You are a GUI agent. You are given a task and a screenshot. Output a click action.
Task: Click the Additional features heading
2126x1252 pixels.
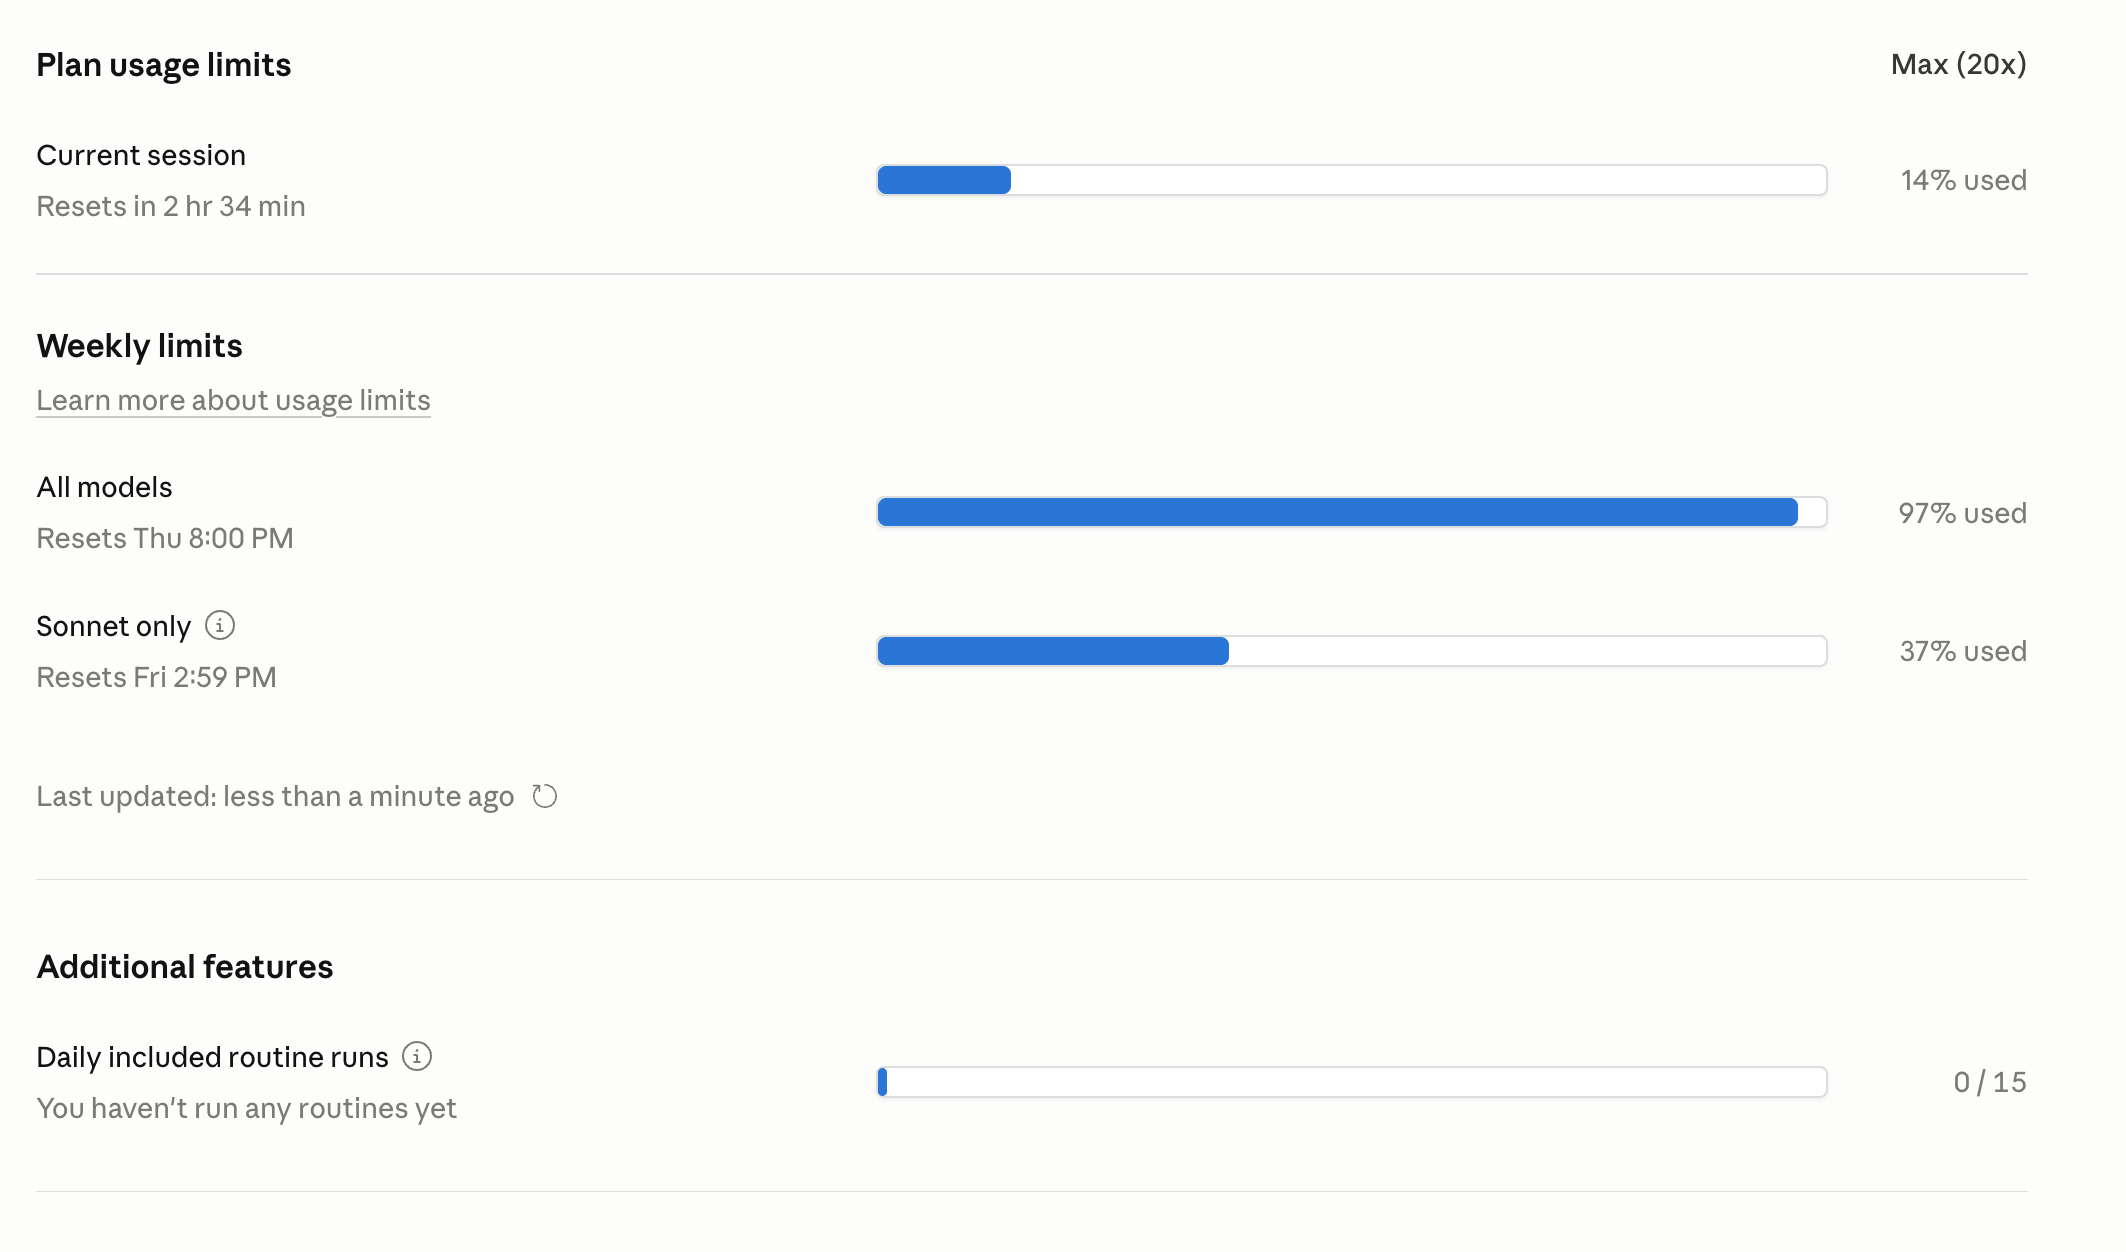point(185,967)
